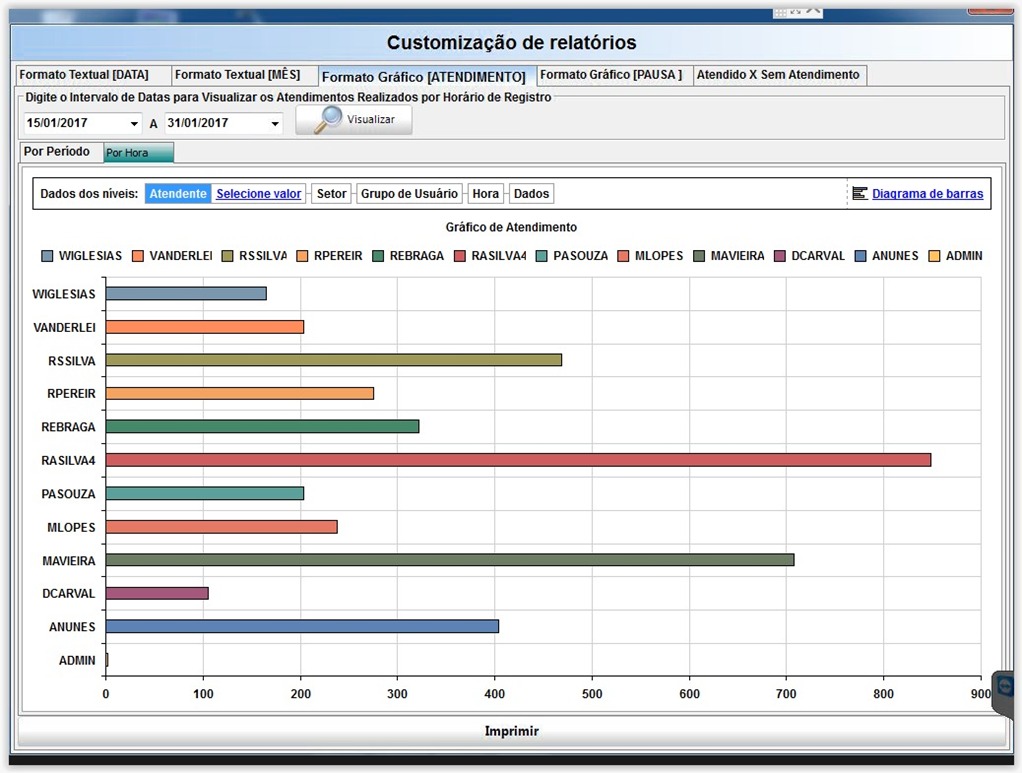Click the WIGLESIAS legend color square
The width and height of the screenshot is (1022, 773).
tap(47, 256)
